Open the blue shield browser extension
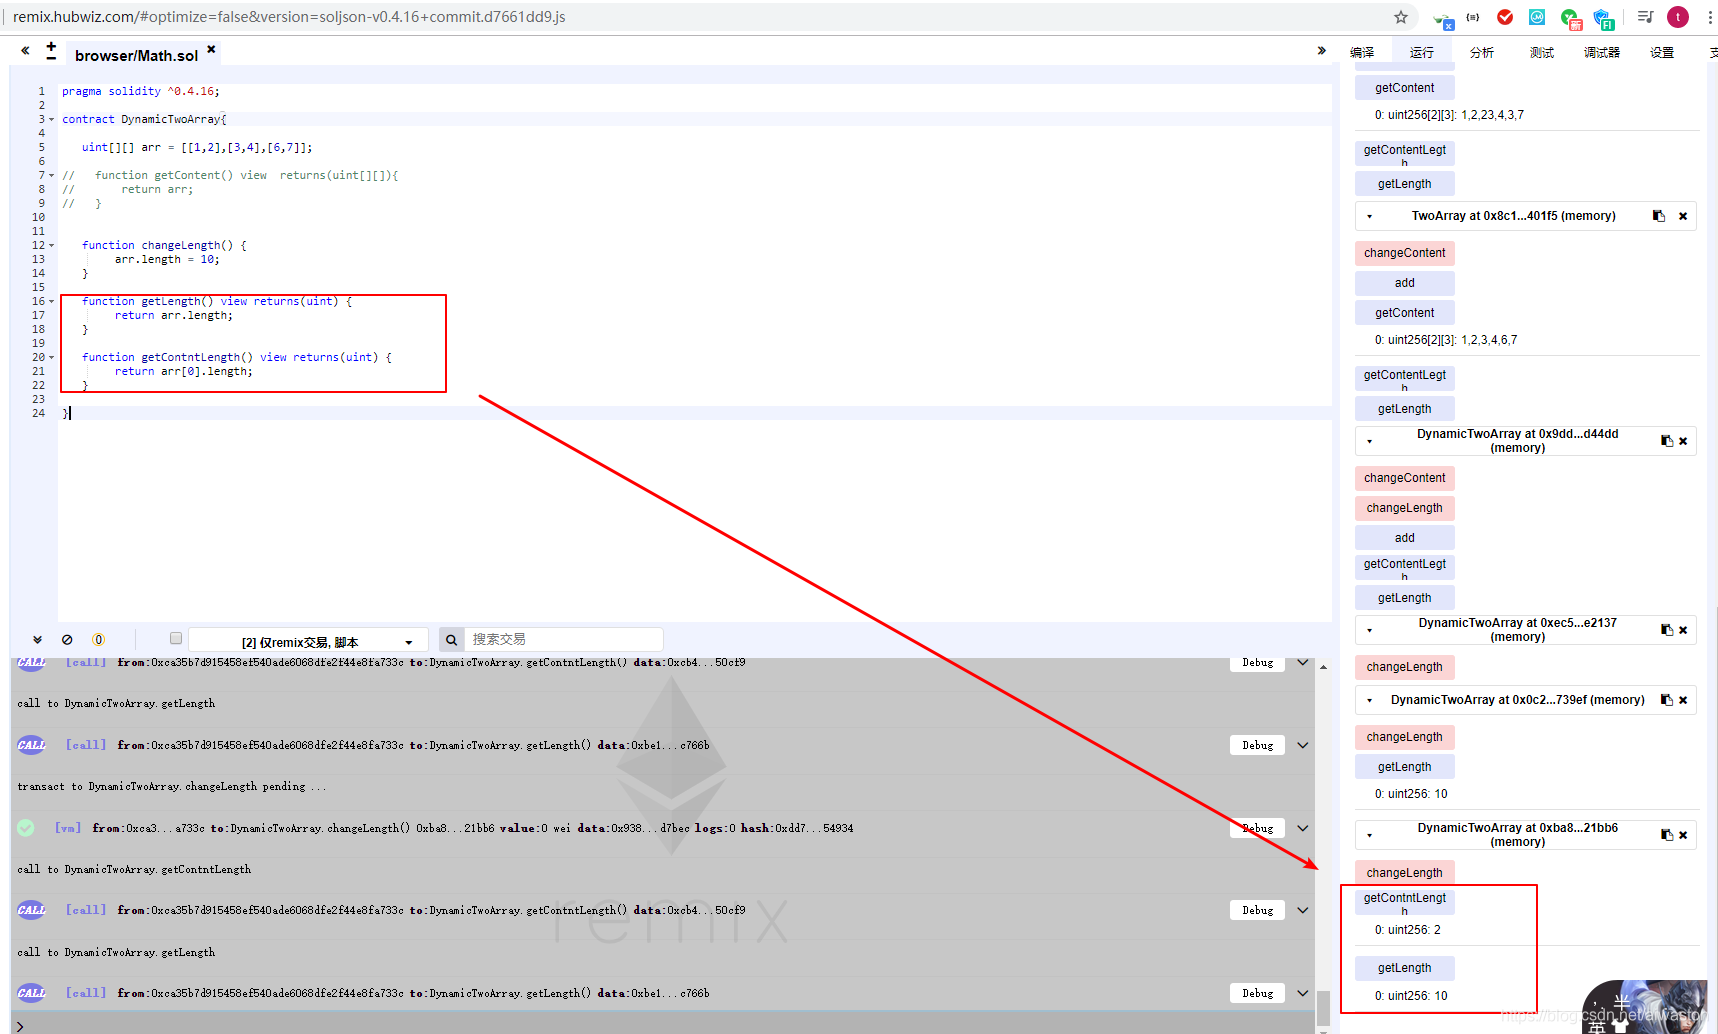 [1603, 18]
